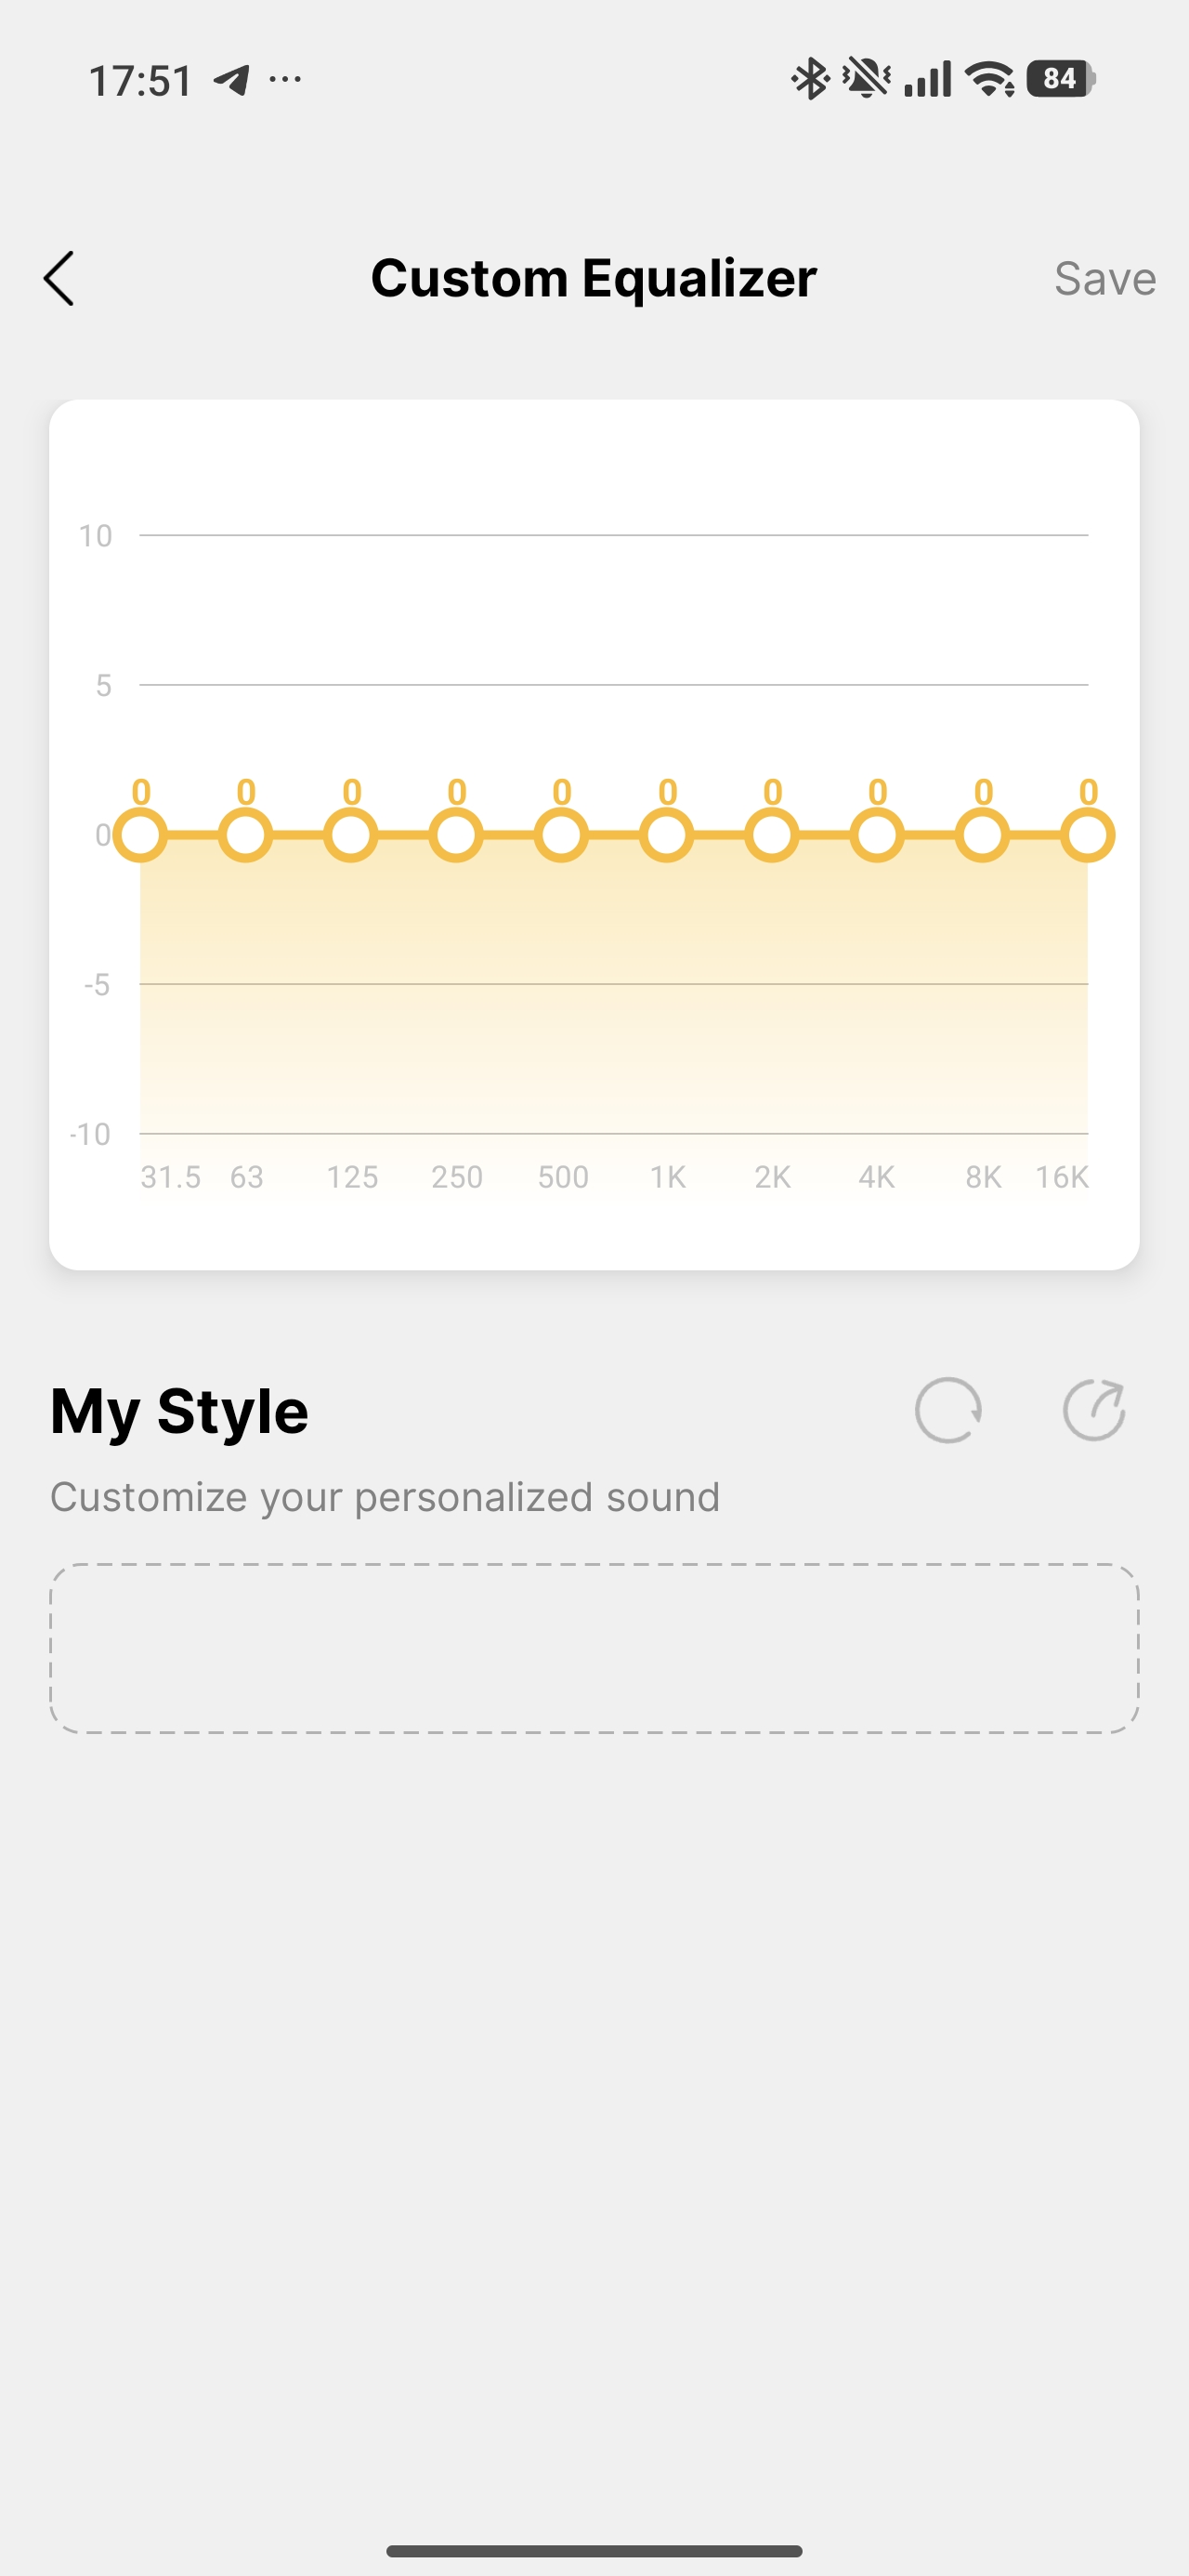Screen dimensions: 1189x2576
Task: Tap the empty dashed style box
Action: [594, 1648]
